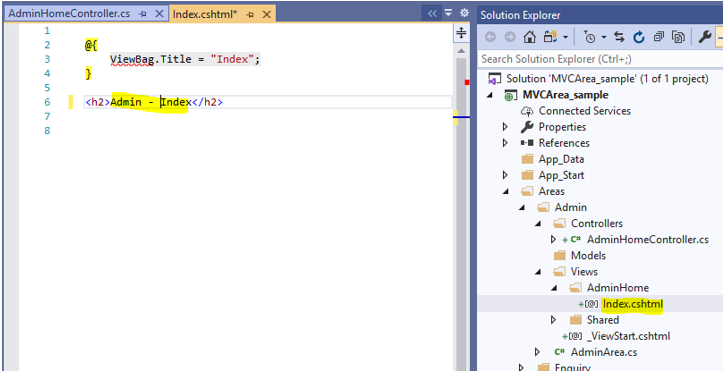
Task: Click 'Admin - Index' heading text in editor
Action: [x=151, y=102]
